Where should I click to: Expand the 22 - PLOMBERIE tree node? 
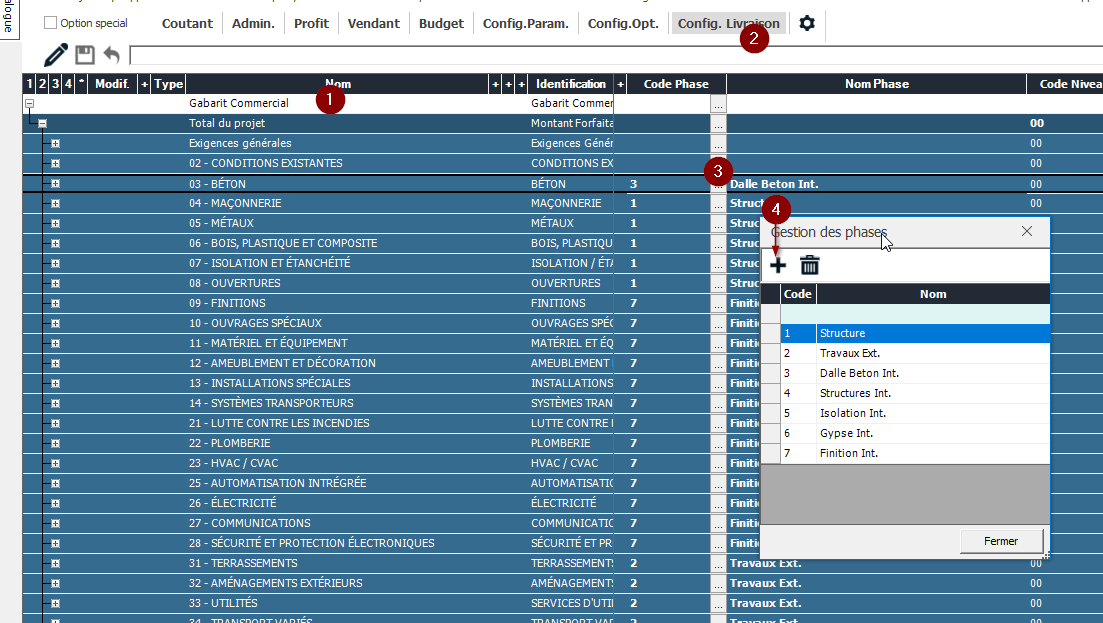click(55, 443)
